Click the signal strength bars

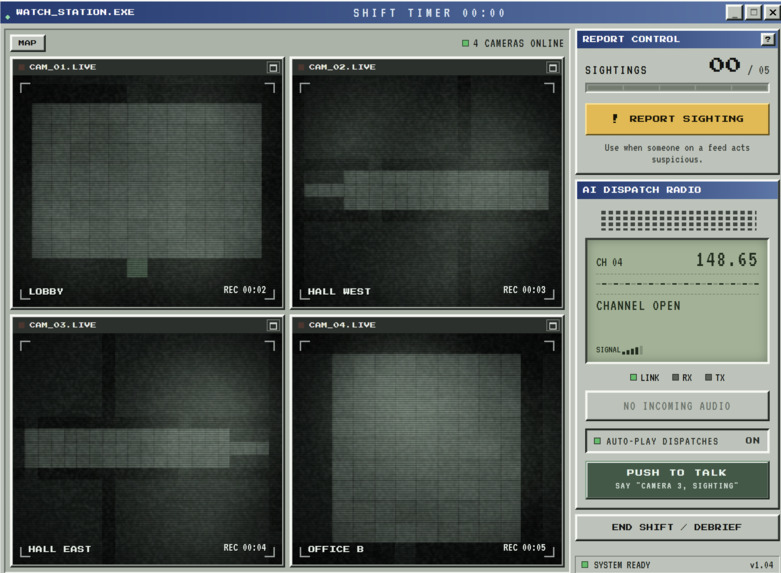[x=632, y=350]
